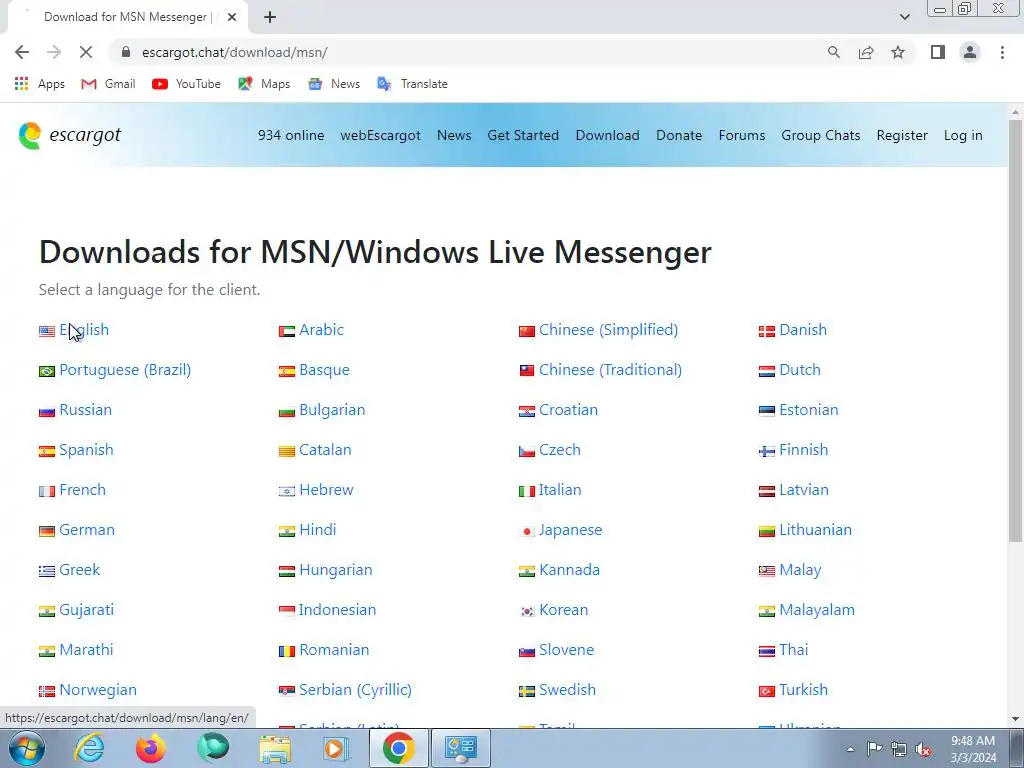Close the Download for MSN Messenger tab
The width and height of the screenshot is (1024, 768).
(232, 17)
